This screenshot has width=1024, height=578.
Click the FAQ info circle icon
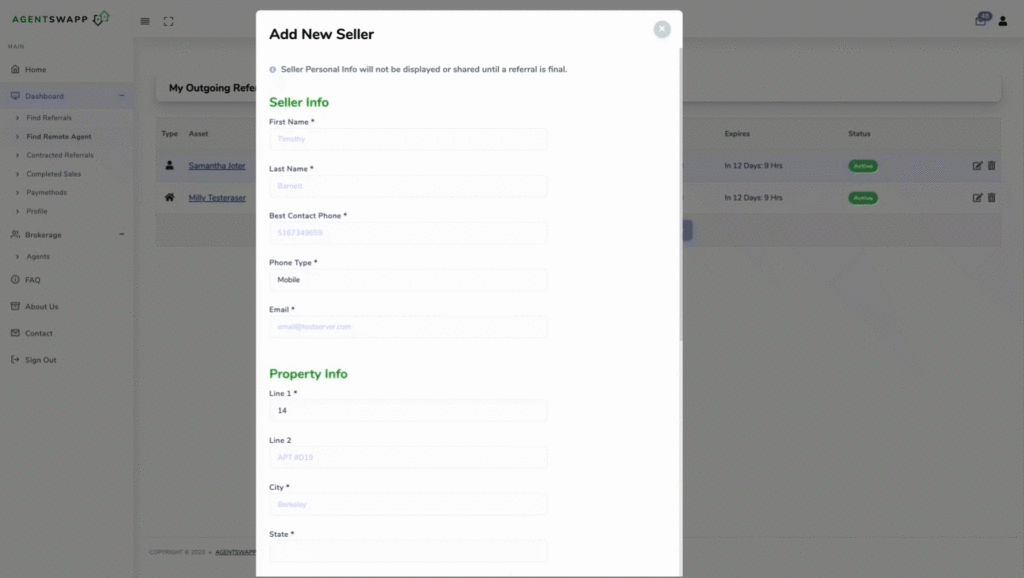[x=15, y=280]
